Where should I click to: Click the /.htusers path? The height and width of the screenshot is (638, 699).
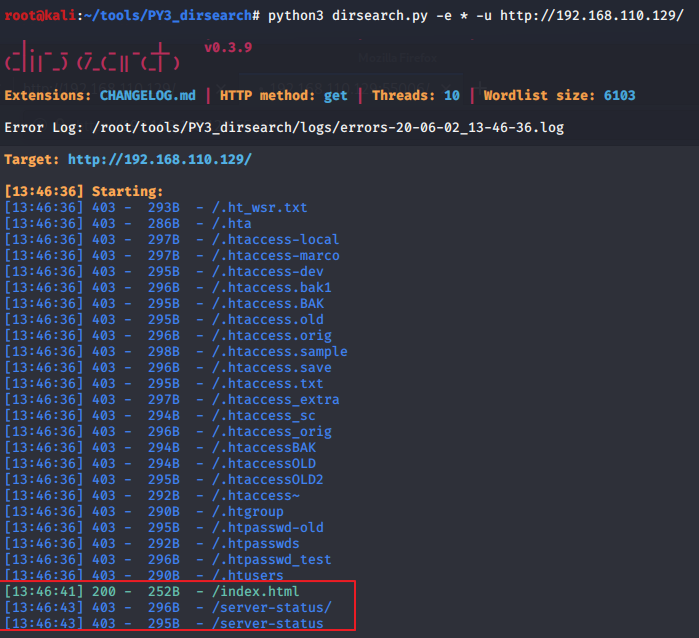coord(248,575)
